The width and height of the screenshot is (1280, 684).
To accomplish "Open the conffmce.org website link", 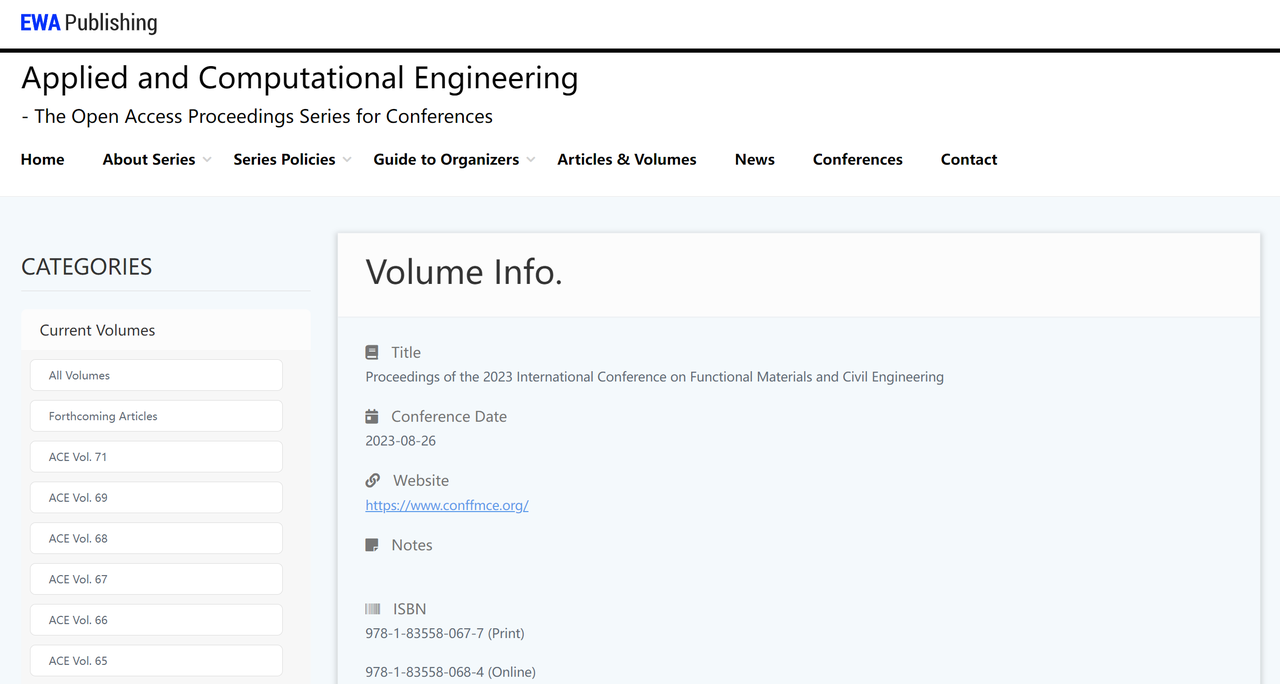I will (x=447, y=505).
